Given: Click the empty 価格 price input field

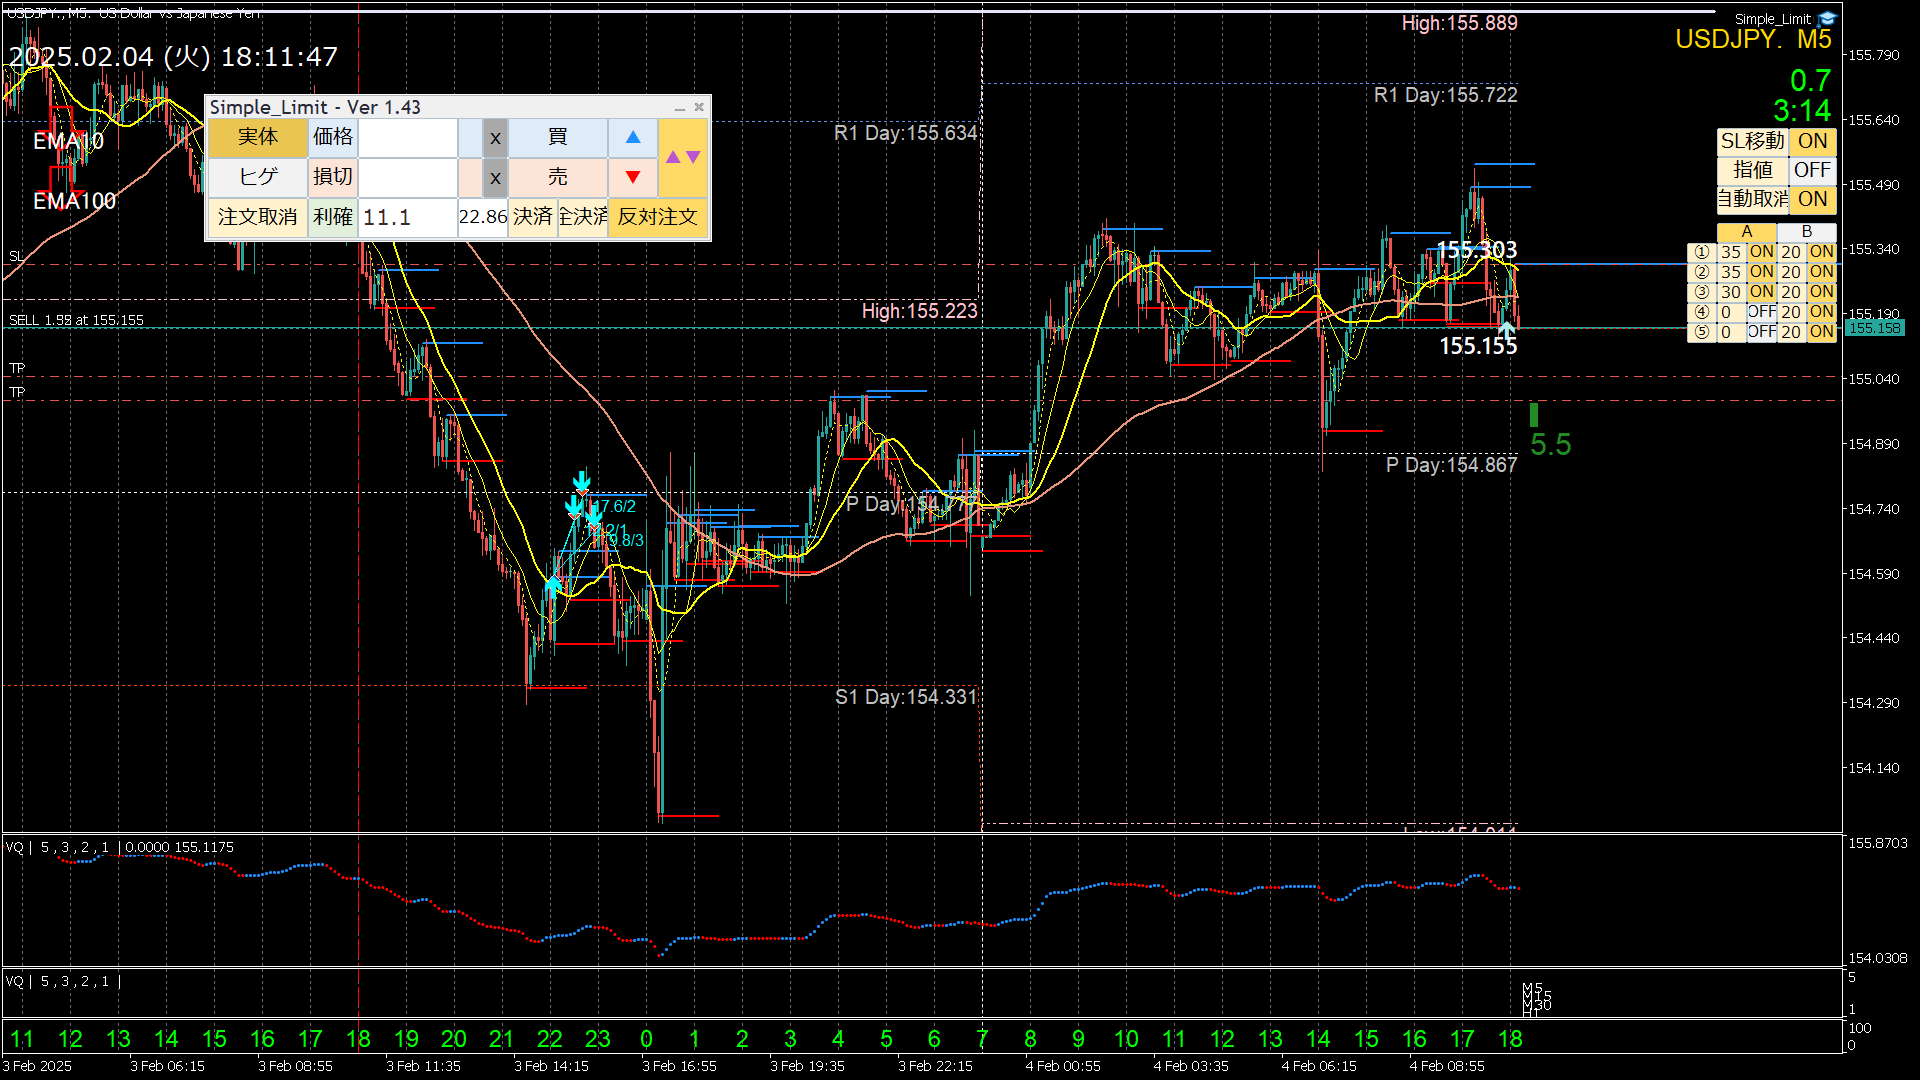Looking at the screenshot, I should click(x=408, y=138).
